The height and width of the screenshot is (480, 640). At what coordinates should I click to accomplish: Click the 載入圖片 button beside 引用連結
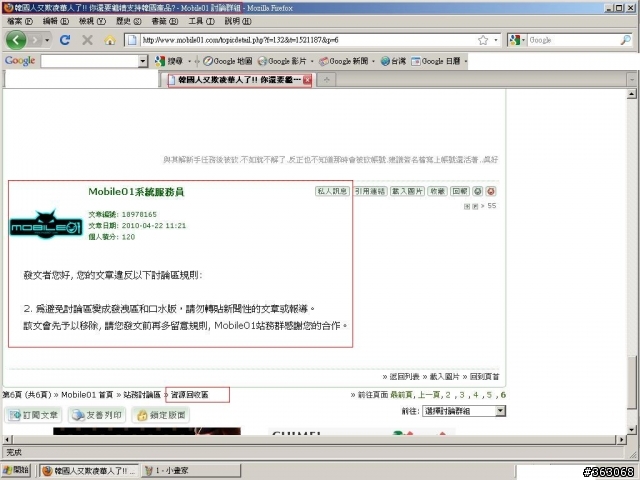[407, 191]
